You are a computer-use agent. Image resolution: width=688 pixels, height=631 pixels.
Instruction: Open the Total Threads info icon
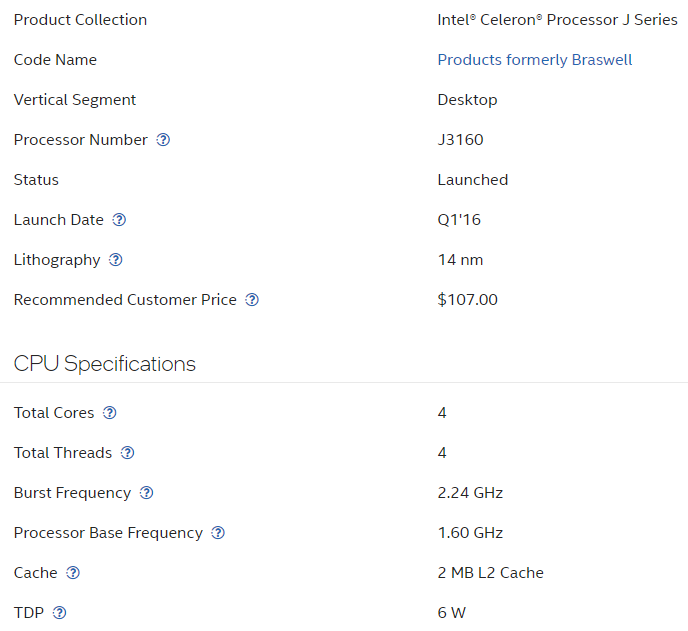click(x=128, y=453)
